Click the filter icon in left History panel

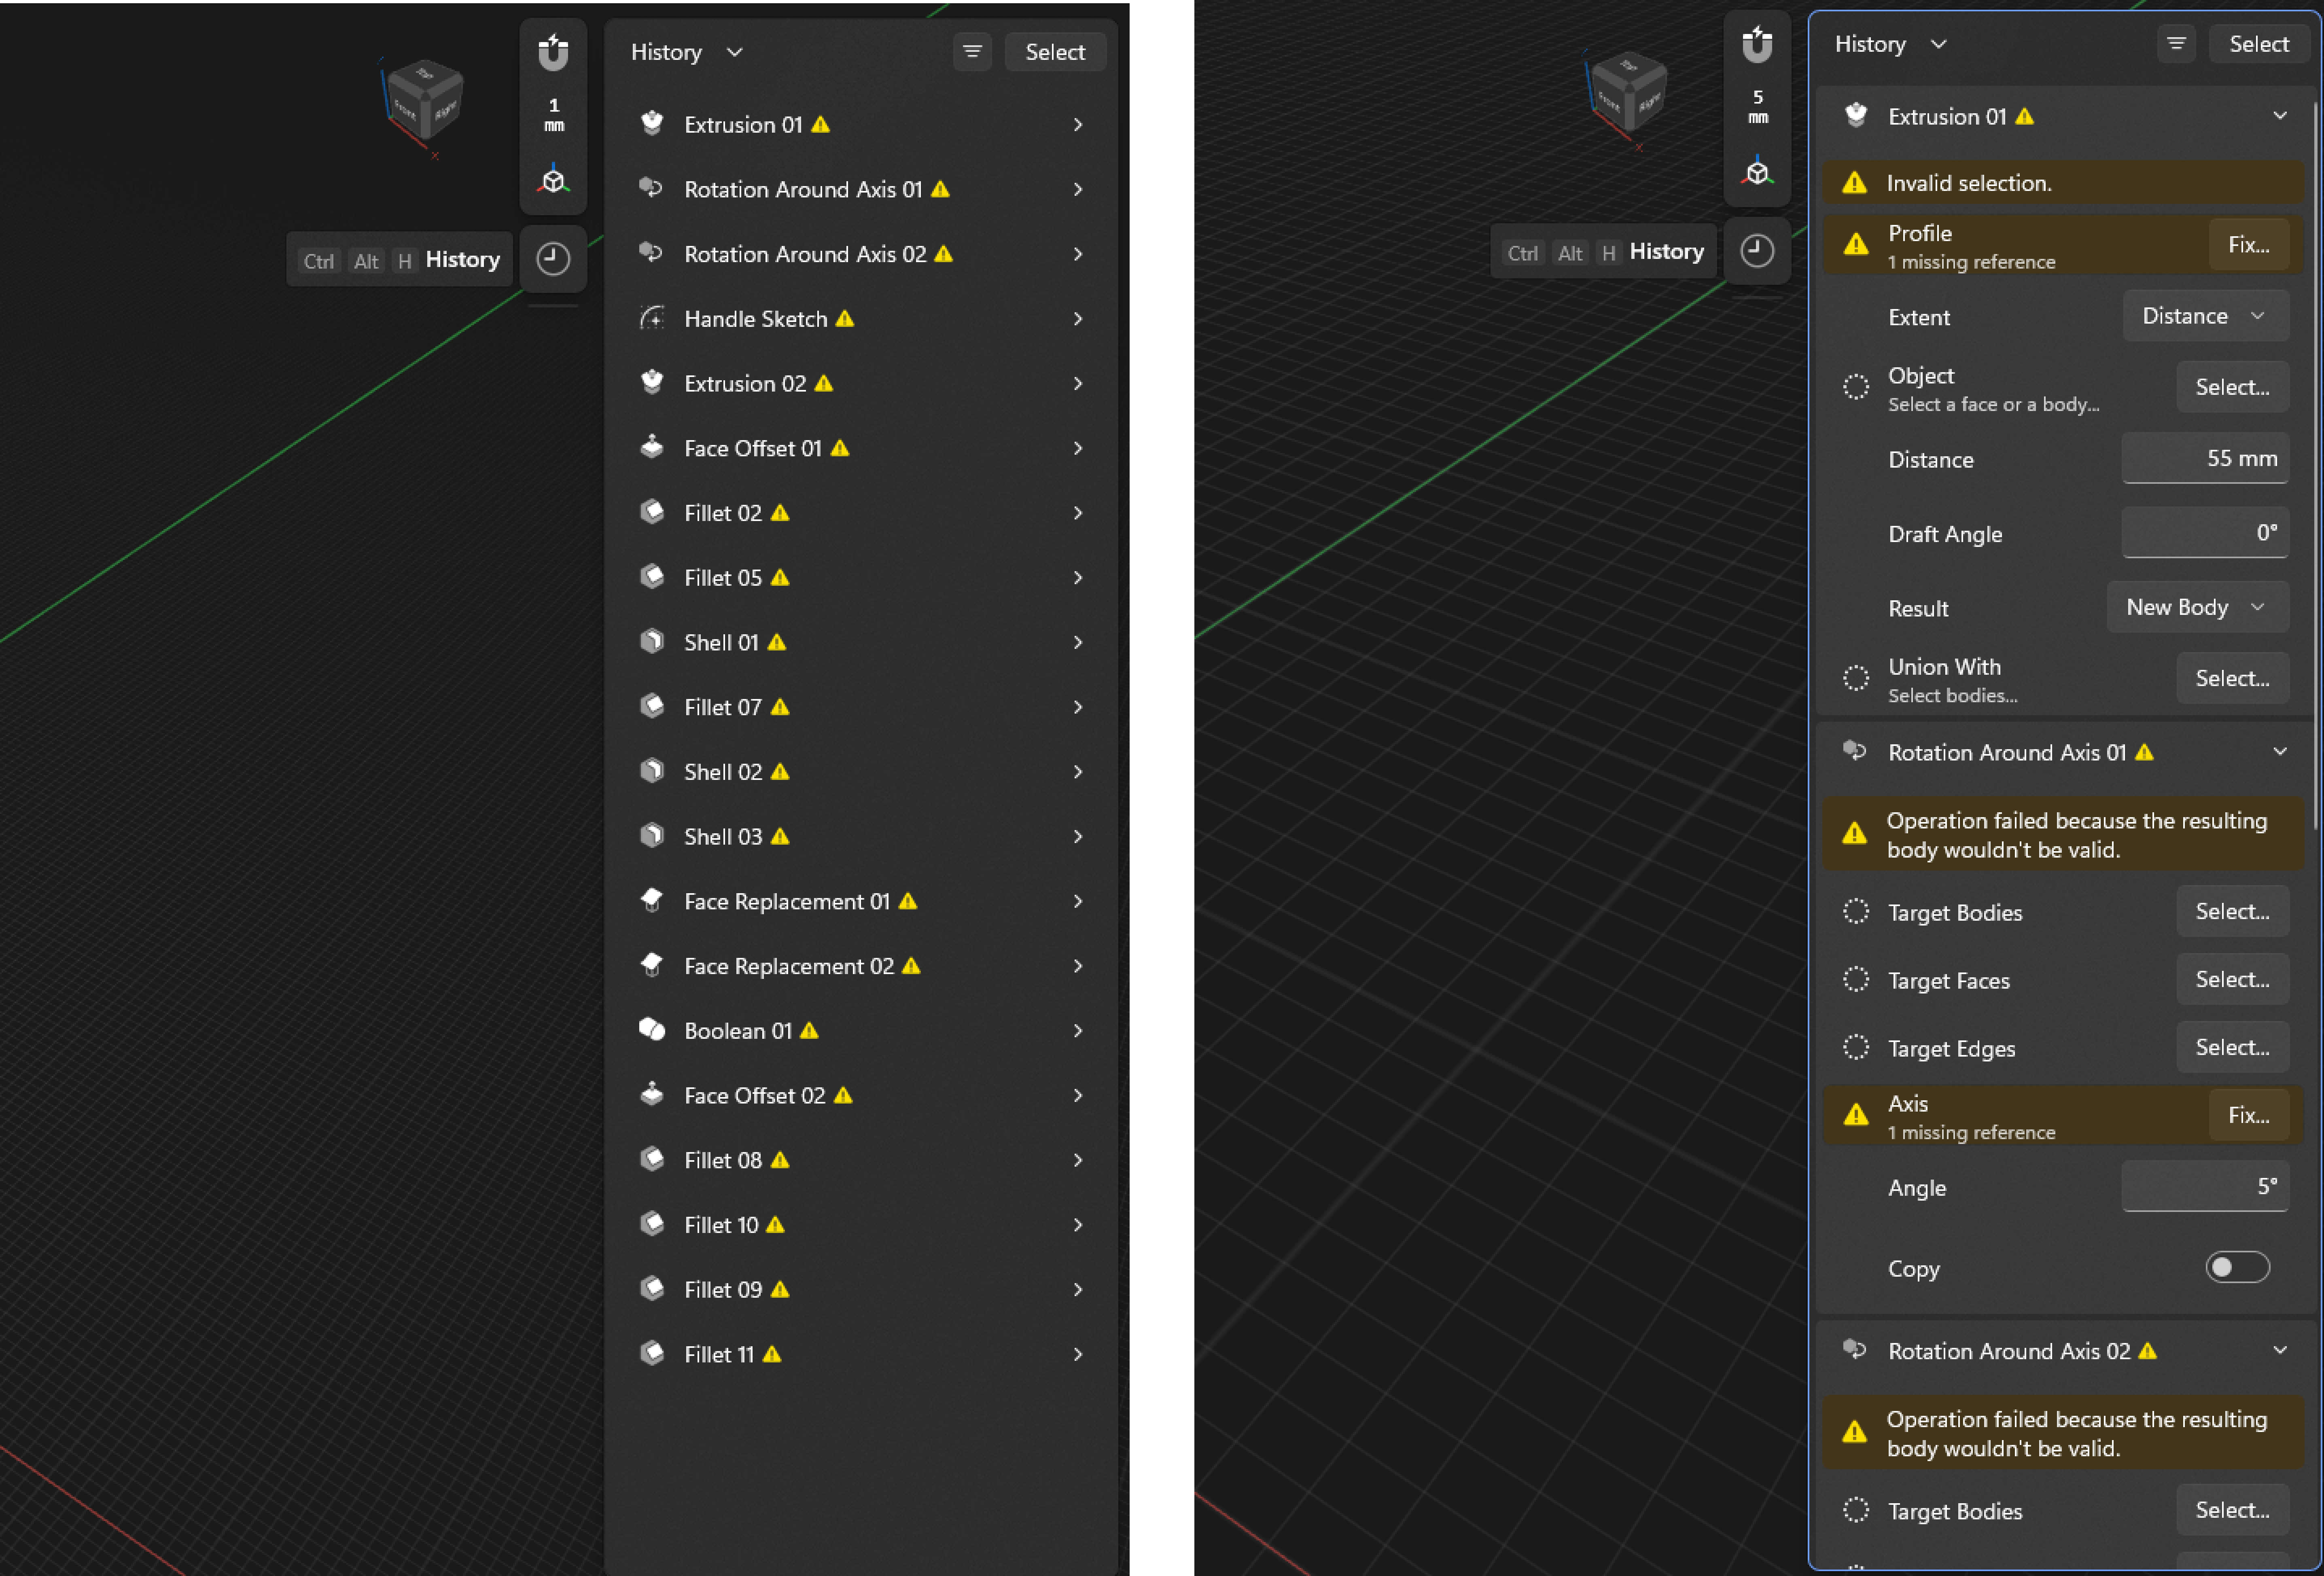(x=972, y=52)
